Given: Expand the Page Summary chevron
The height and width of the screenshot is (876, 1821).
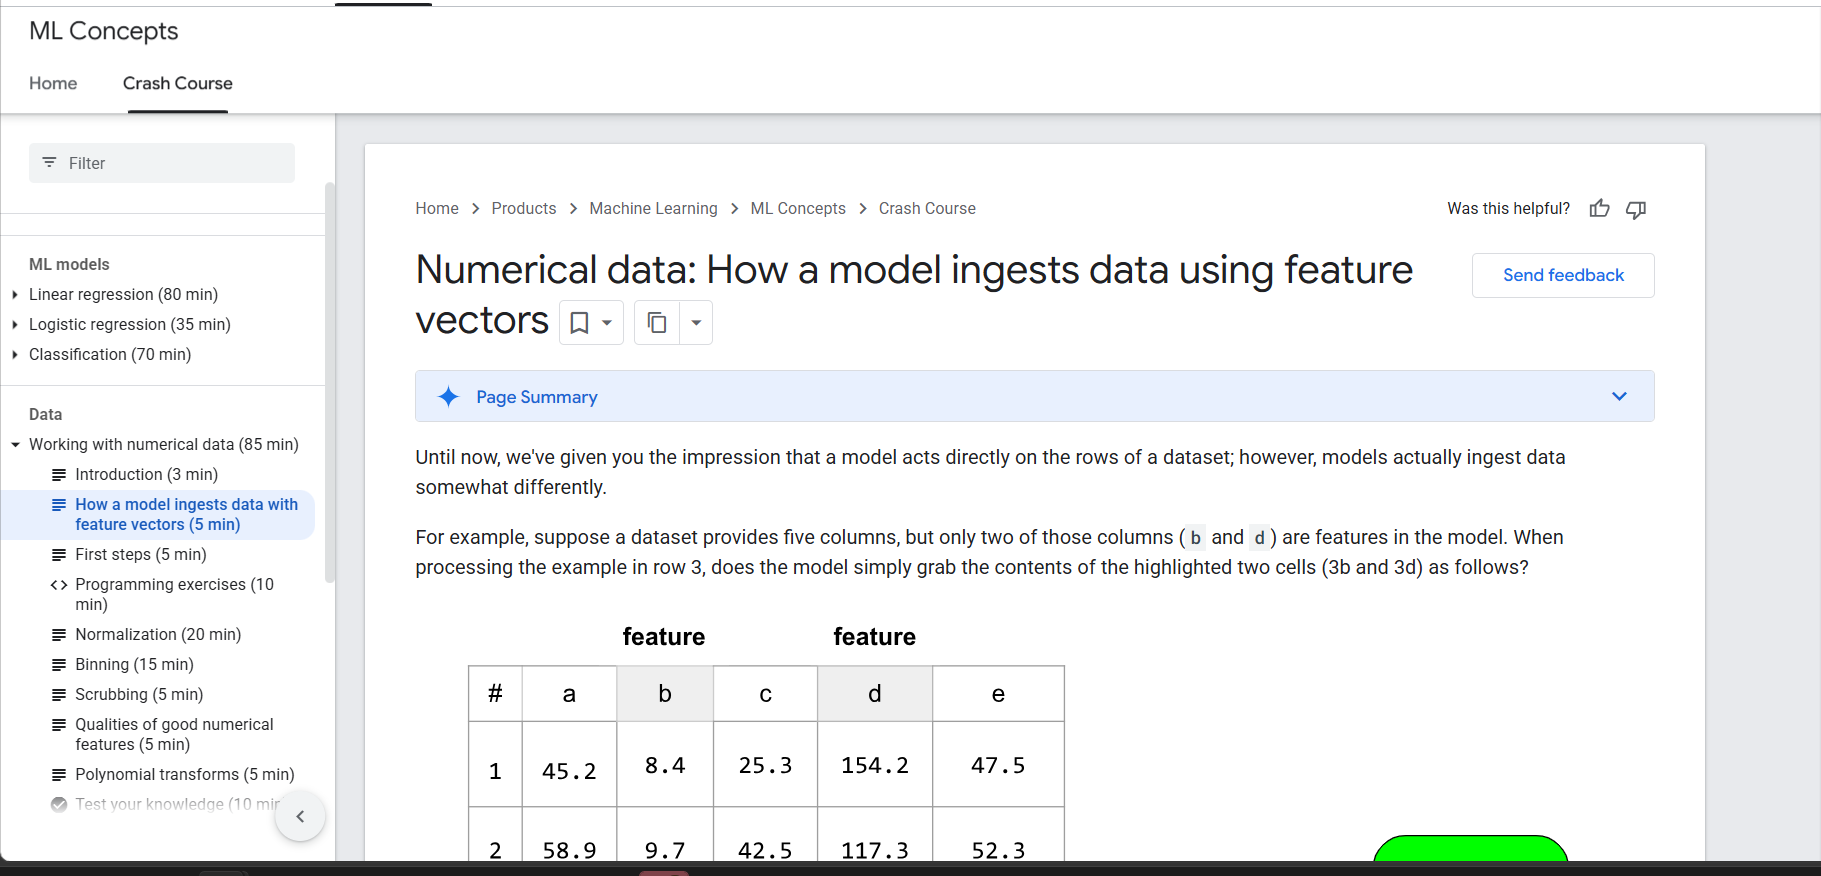Looking at the screenshot, I should point(1619,396).
